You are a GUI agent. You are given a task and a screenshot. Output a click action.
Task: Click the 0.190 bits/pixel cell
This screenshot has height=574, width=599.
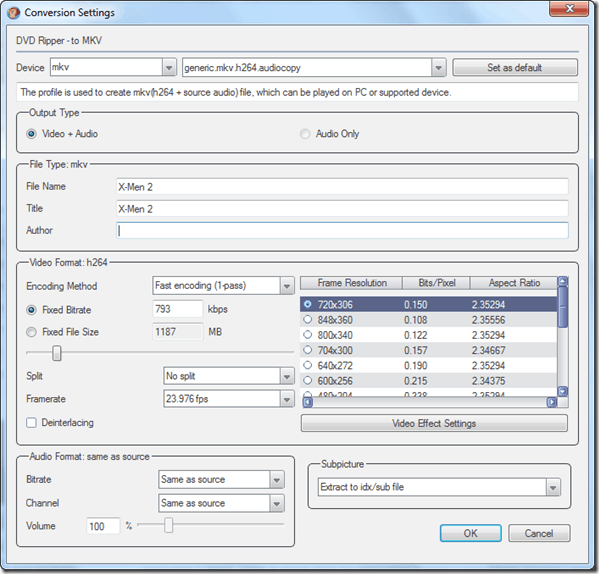coord(416,365)
